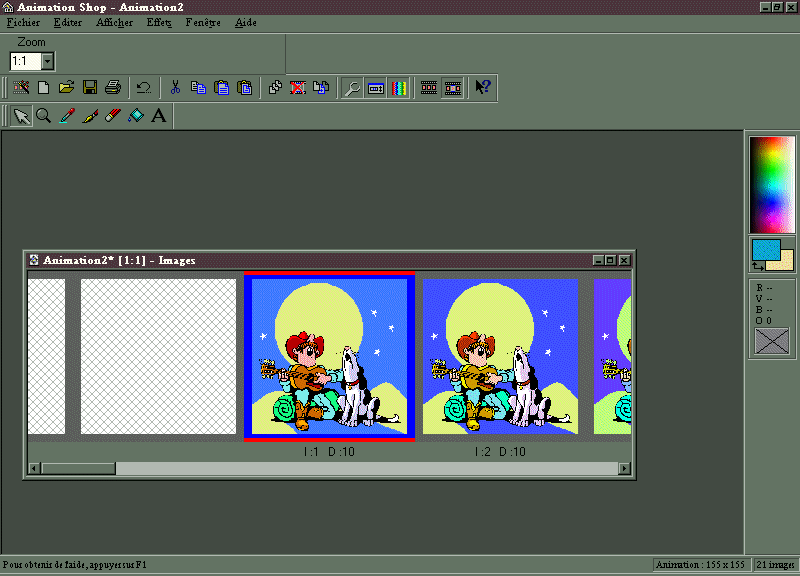Select the frame labeled I:2
Viewport: 800px width, 576px height.
click(501, 356)
